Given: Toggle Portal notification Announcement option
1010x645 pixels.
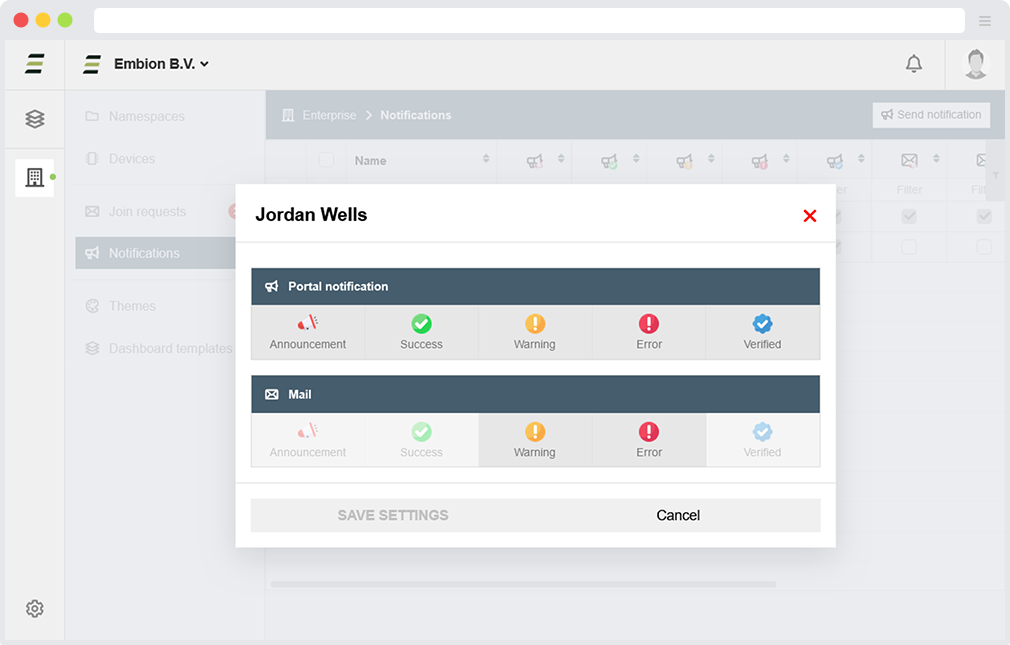Looking at the screenshot, I should point(308,333).
